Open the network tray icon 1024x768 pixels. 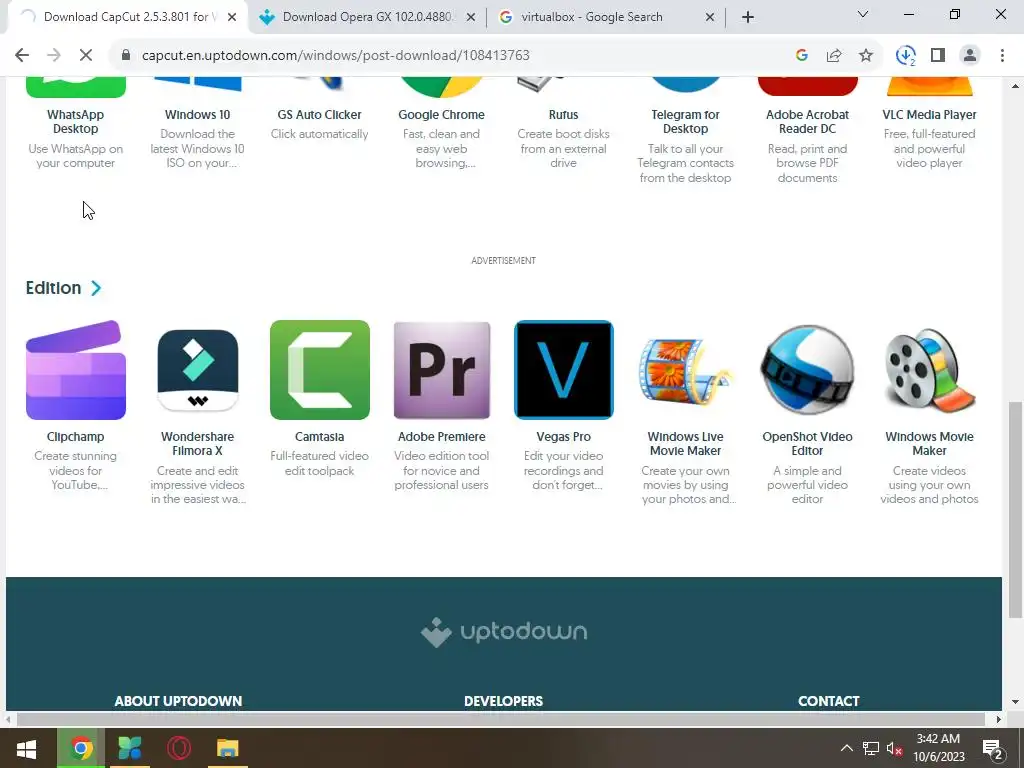[871, 748]
